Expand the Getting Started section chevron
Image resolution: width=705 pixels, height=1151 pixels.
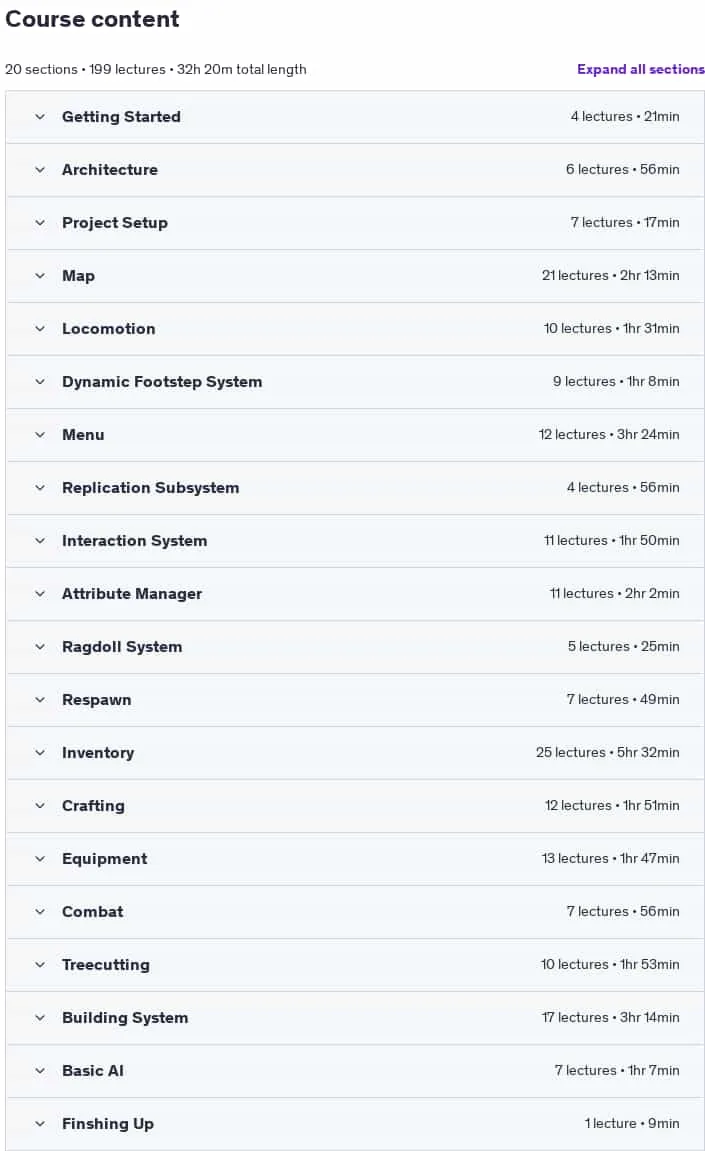tap(40, 117)
